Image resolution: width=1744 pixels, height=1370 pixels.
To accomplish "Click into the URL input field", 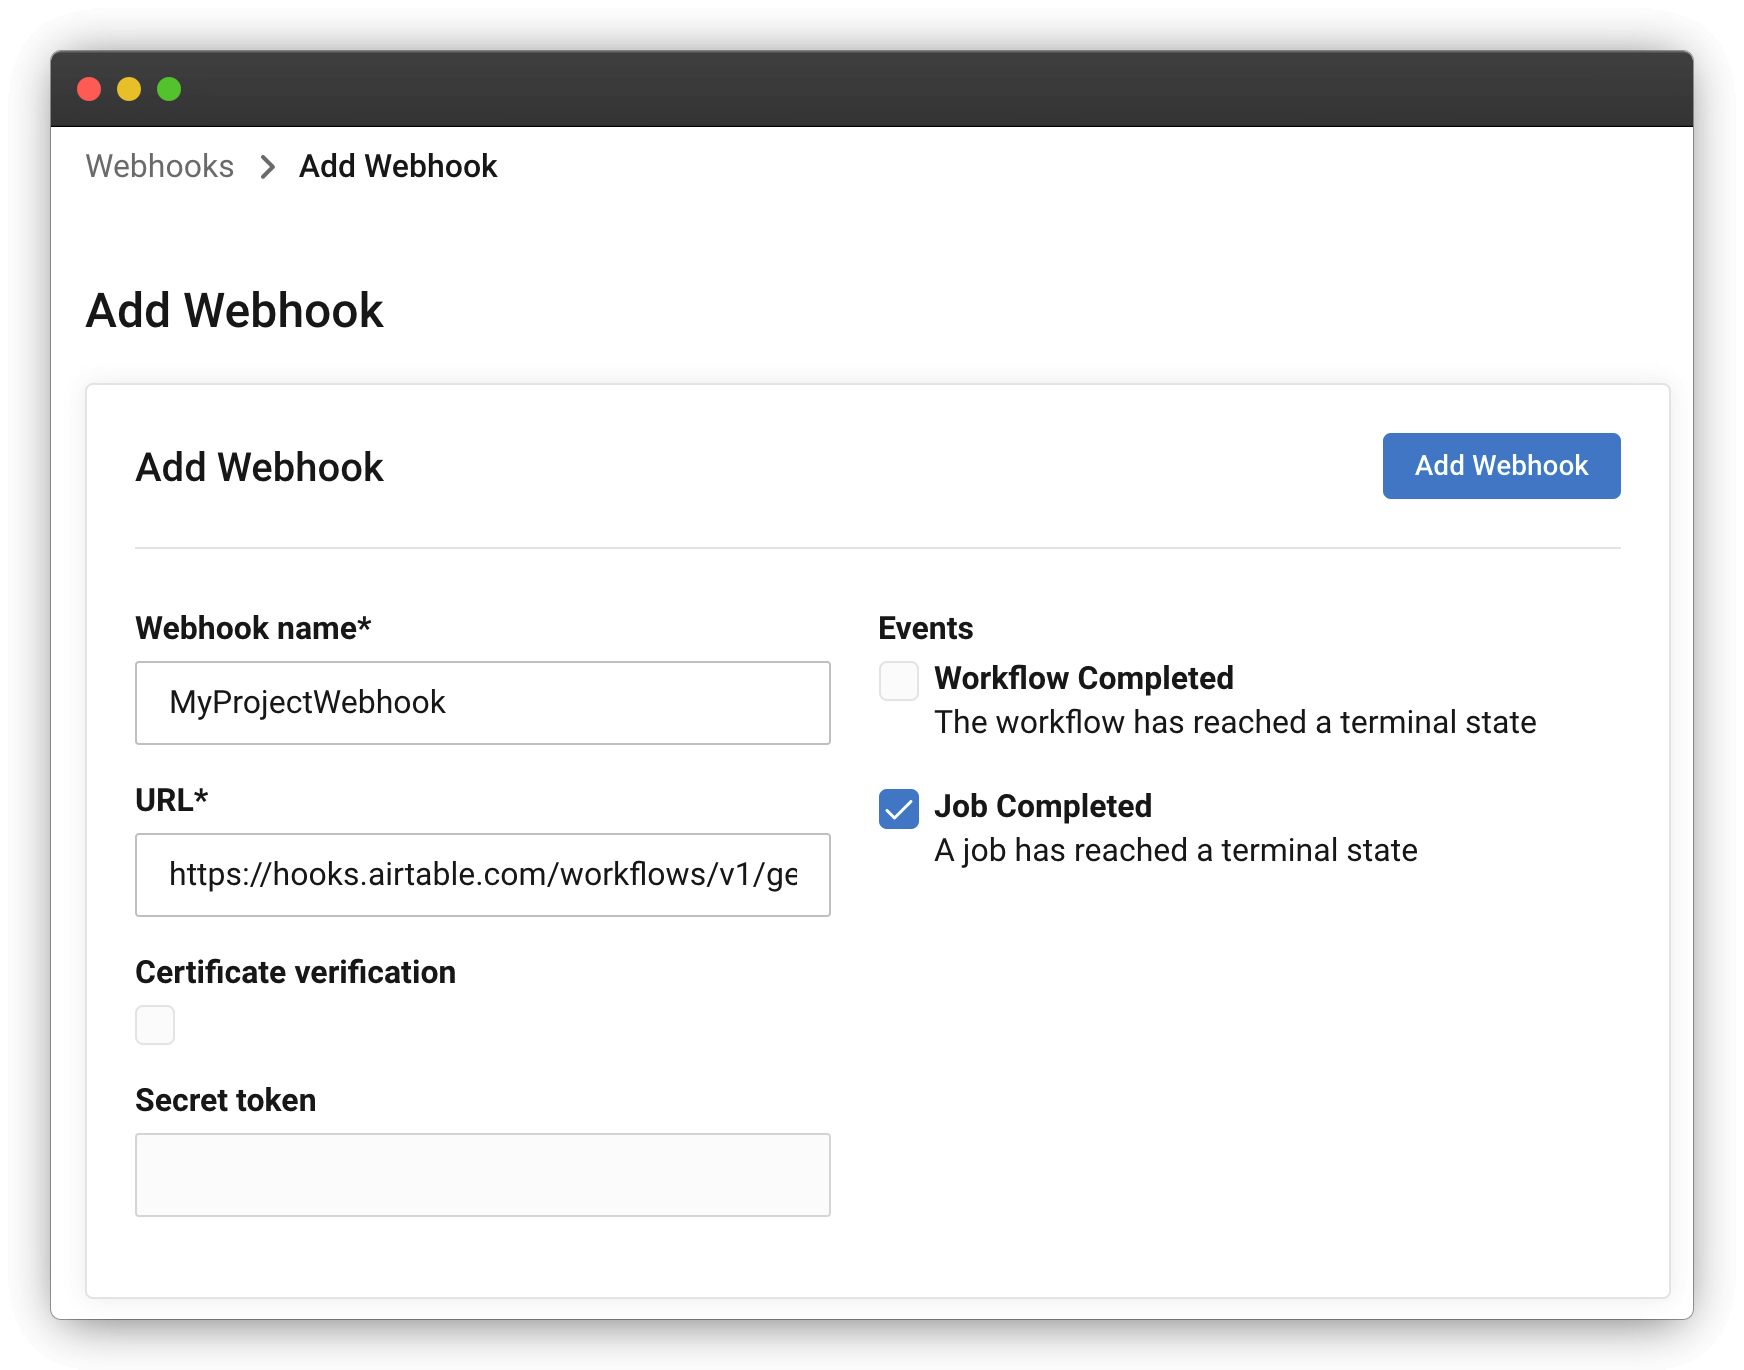I will coord(483,875).
